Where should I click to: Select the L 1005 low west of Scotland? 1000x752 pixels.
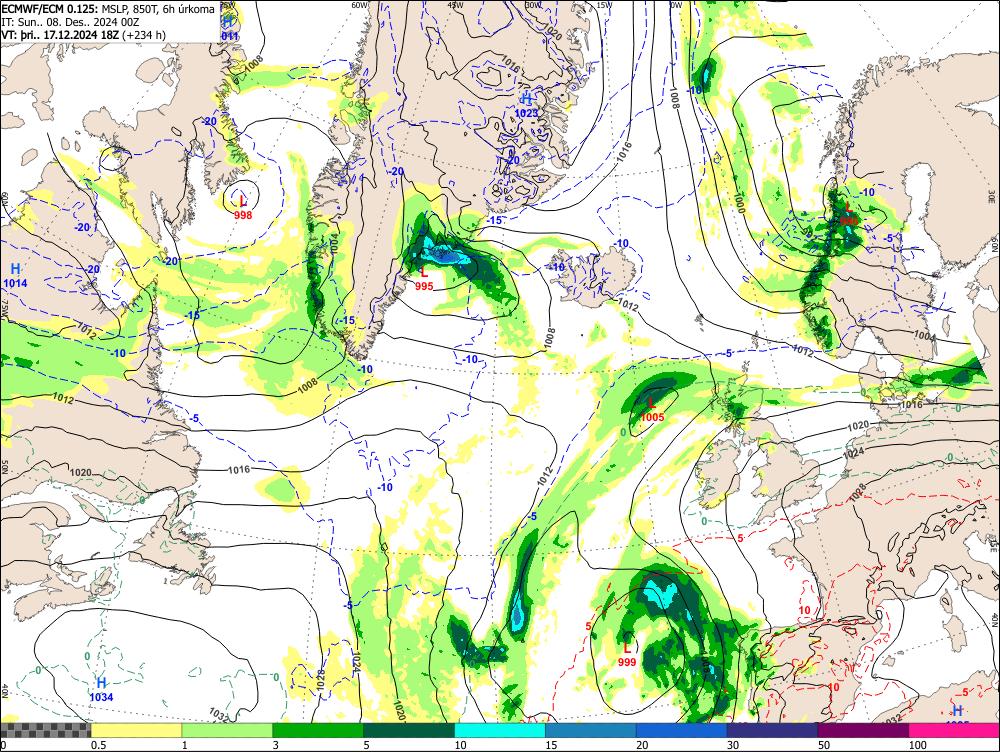(652, 410)
